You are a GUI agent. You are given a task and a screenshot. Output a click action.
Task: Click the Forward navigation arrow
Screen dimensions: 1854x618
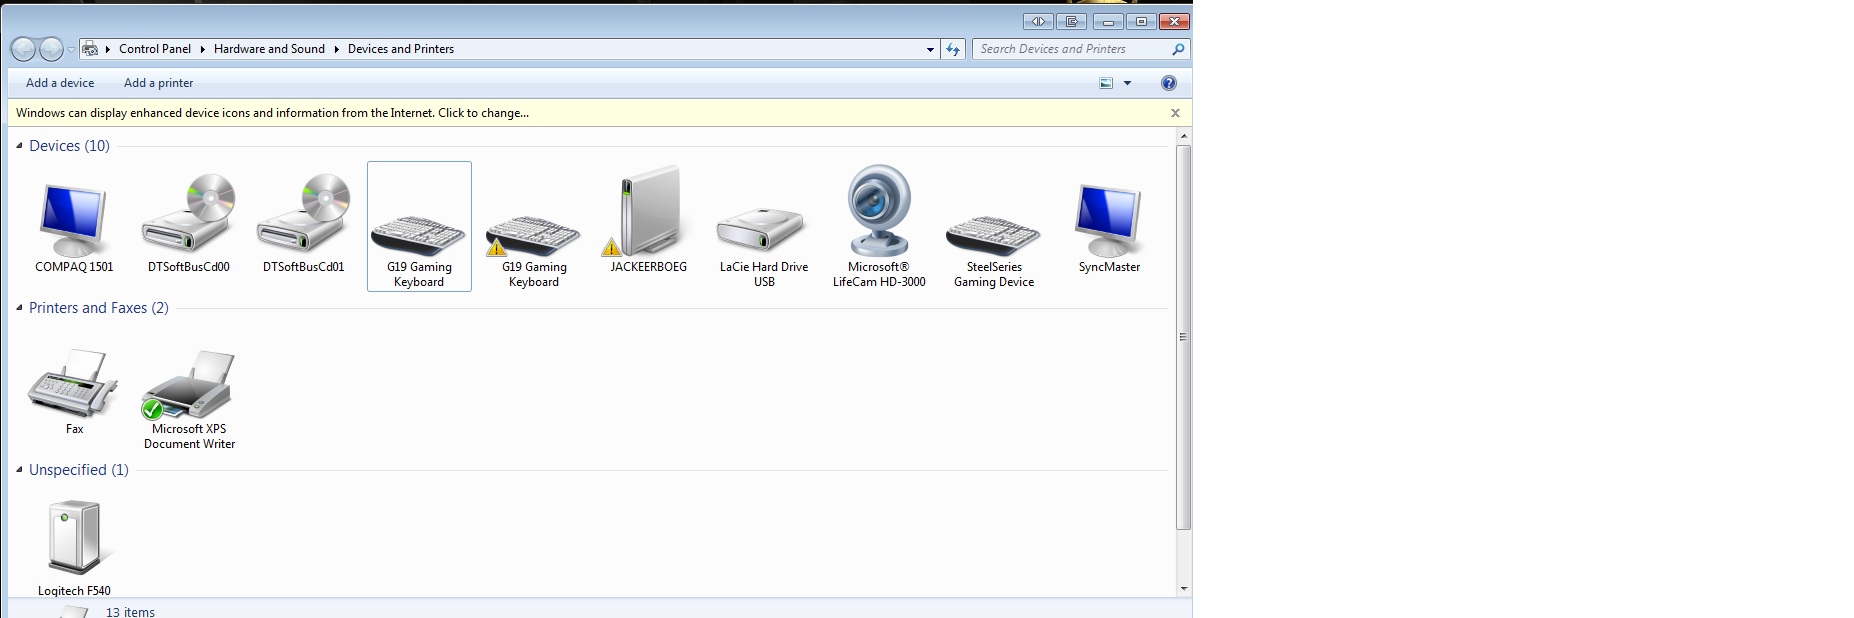click(x=51, y=49)
